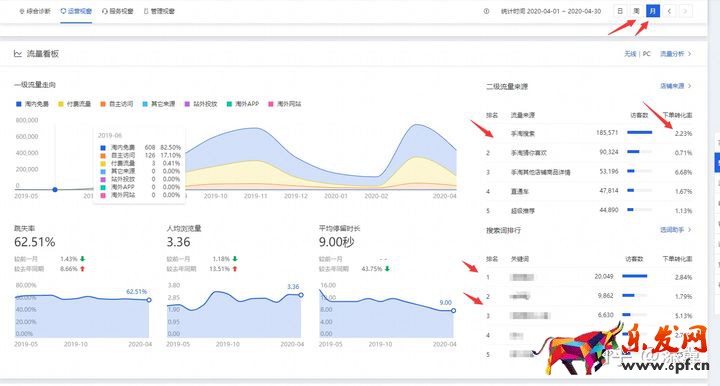This screenshot has height=386, width=720.
Task: Toggle the green 海外APP legend item
Action: [242, 104]
